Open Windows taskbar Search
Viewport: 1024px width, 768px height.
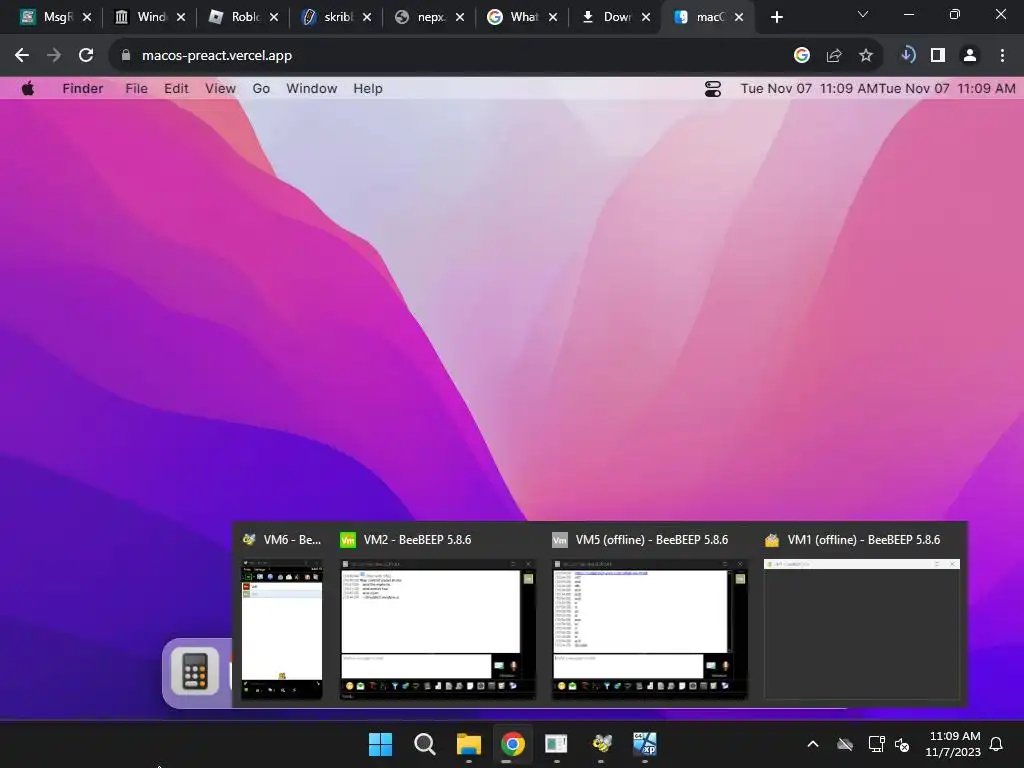(x=424, y=744)
